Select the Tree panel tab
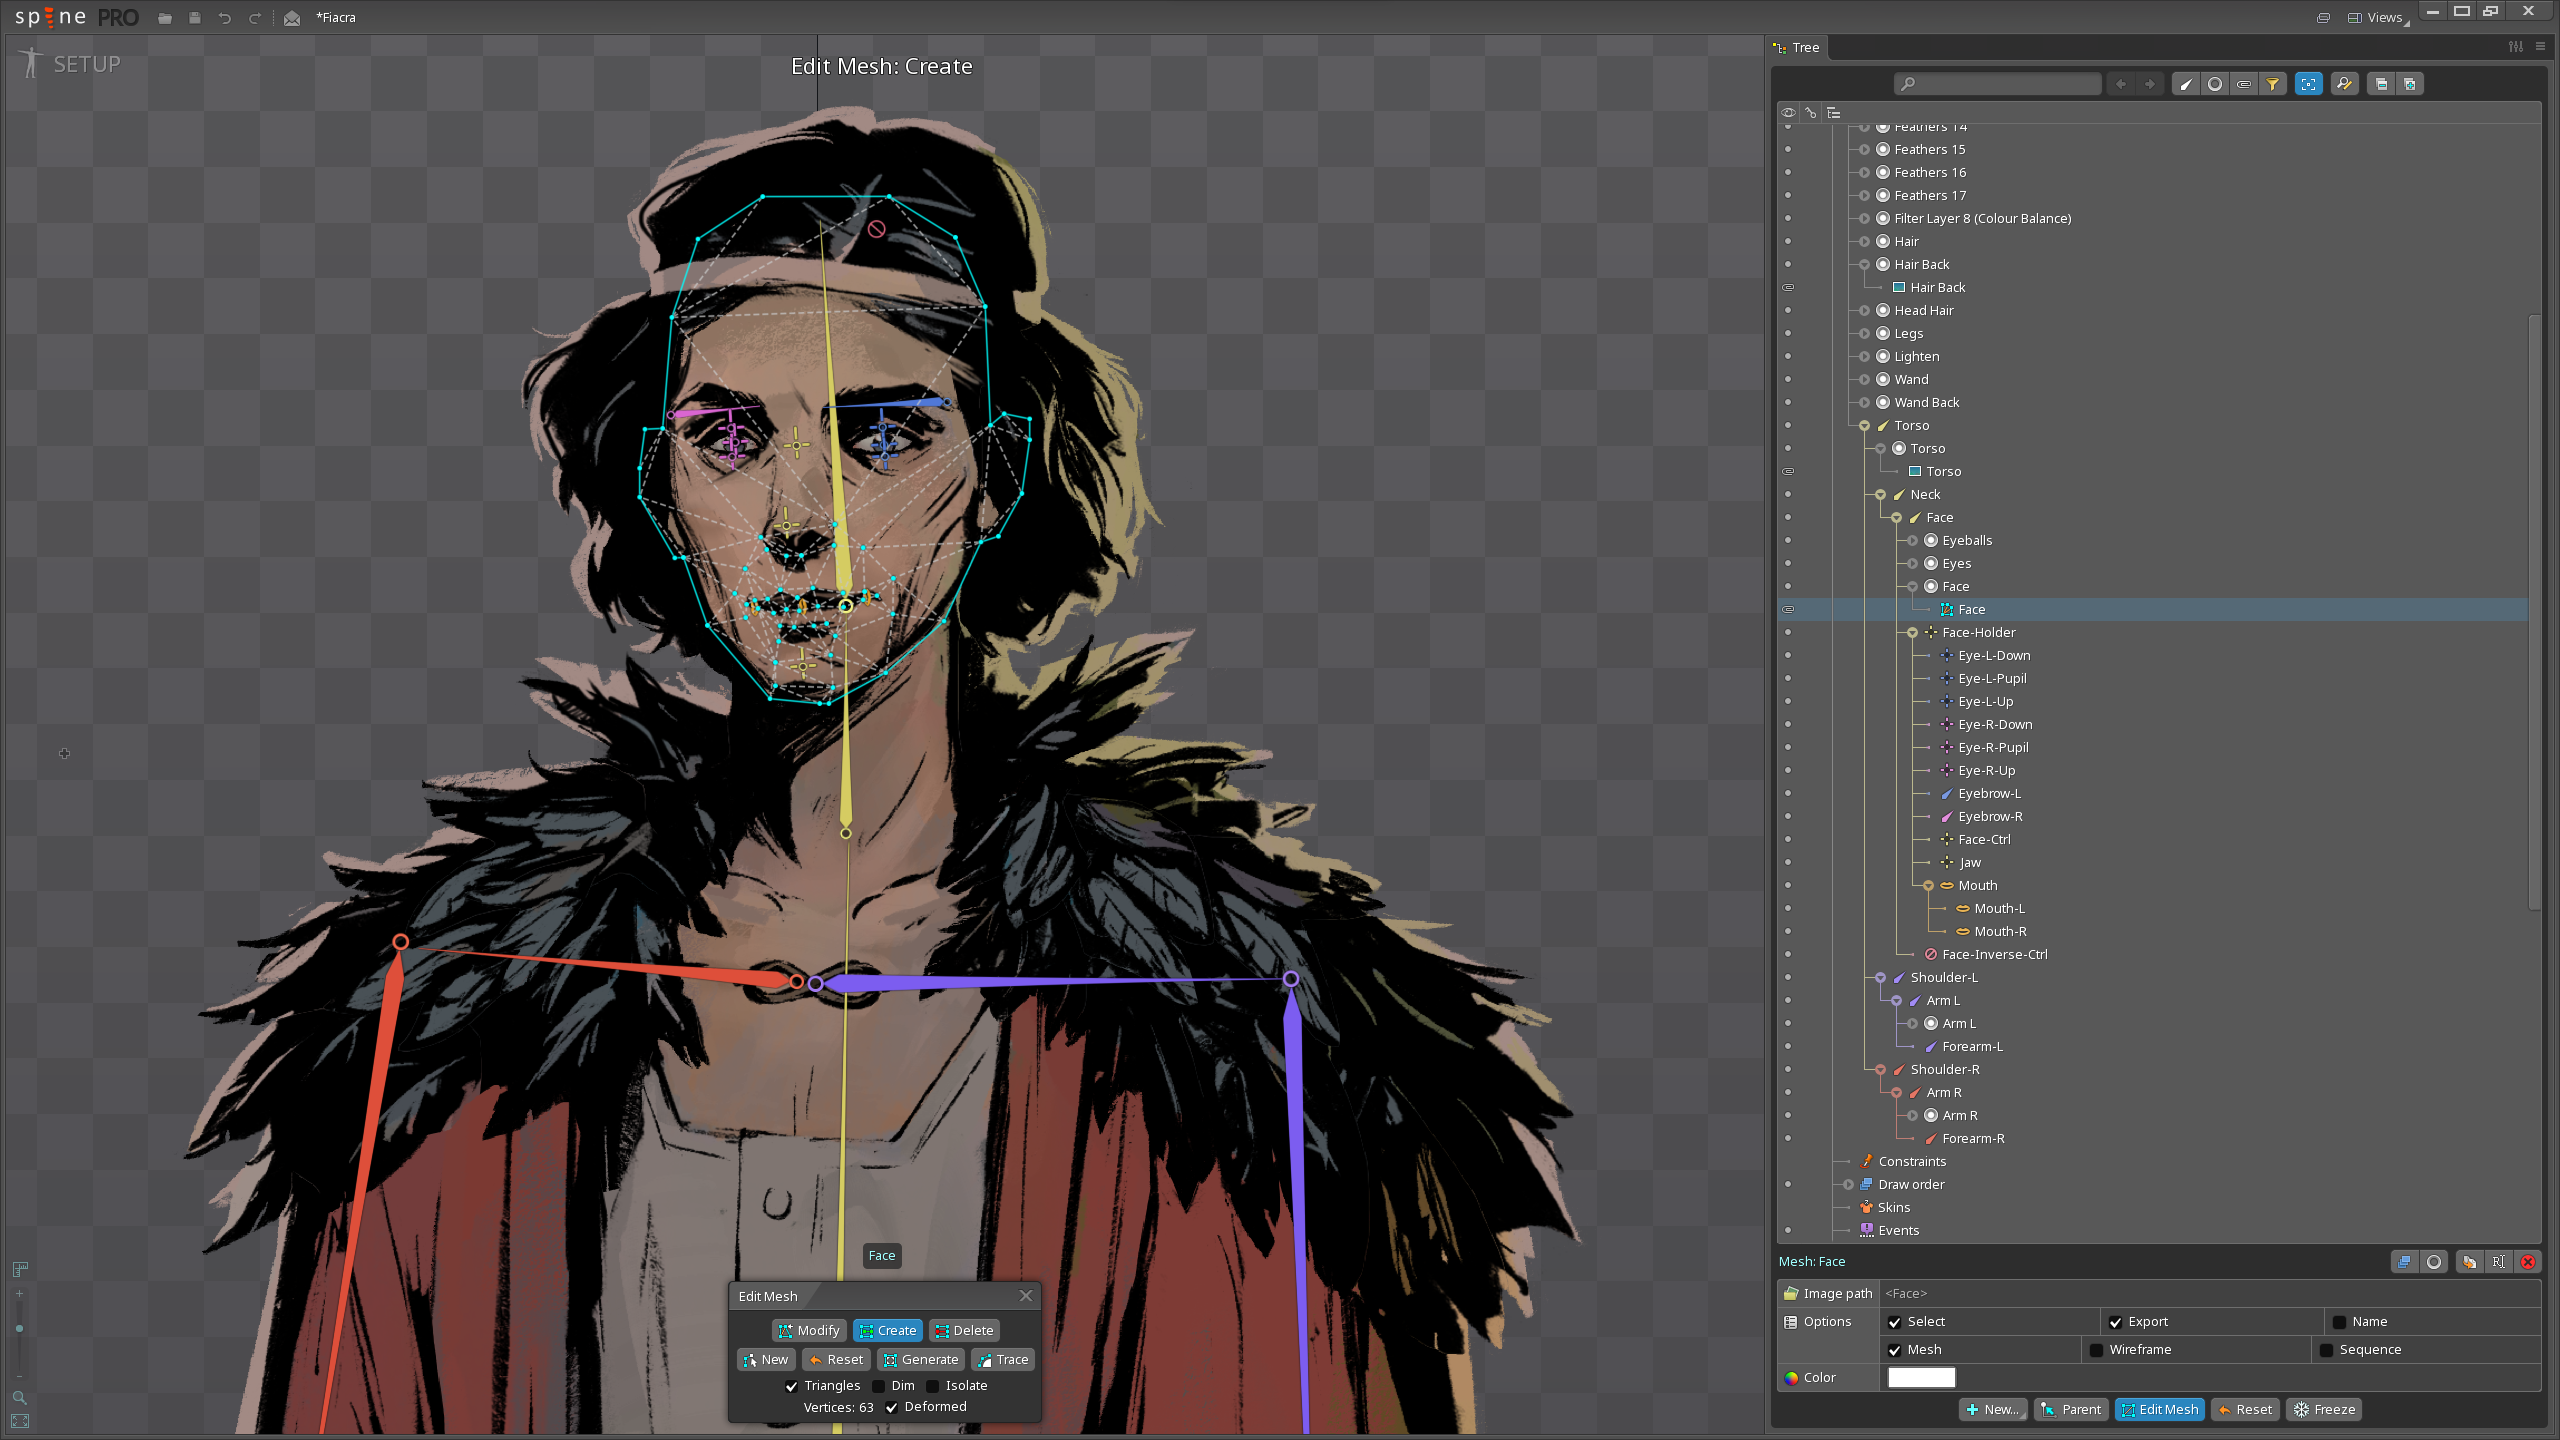 point(1798,47)
